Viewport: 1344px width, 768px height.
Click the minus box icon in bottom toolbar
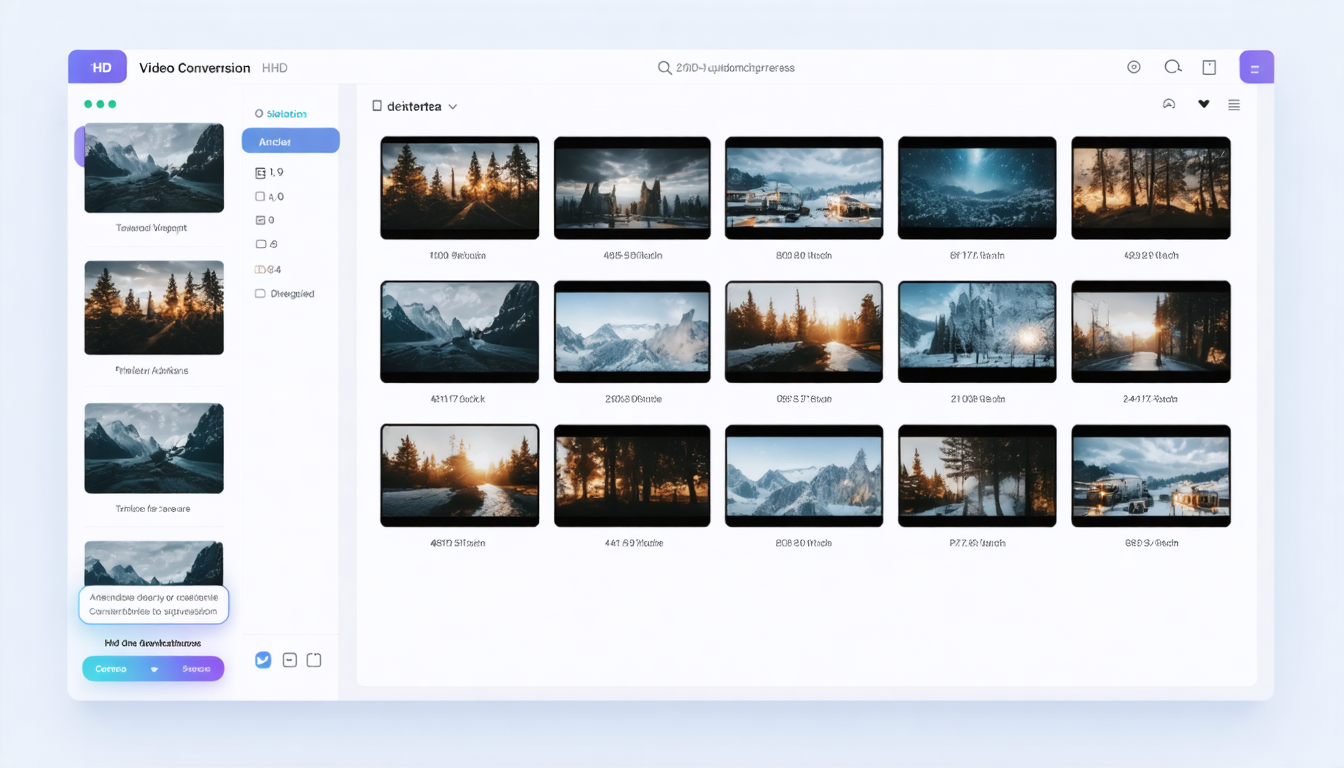pos(289,660)
